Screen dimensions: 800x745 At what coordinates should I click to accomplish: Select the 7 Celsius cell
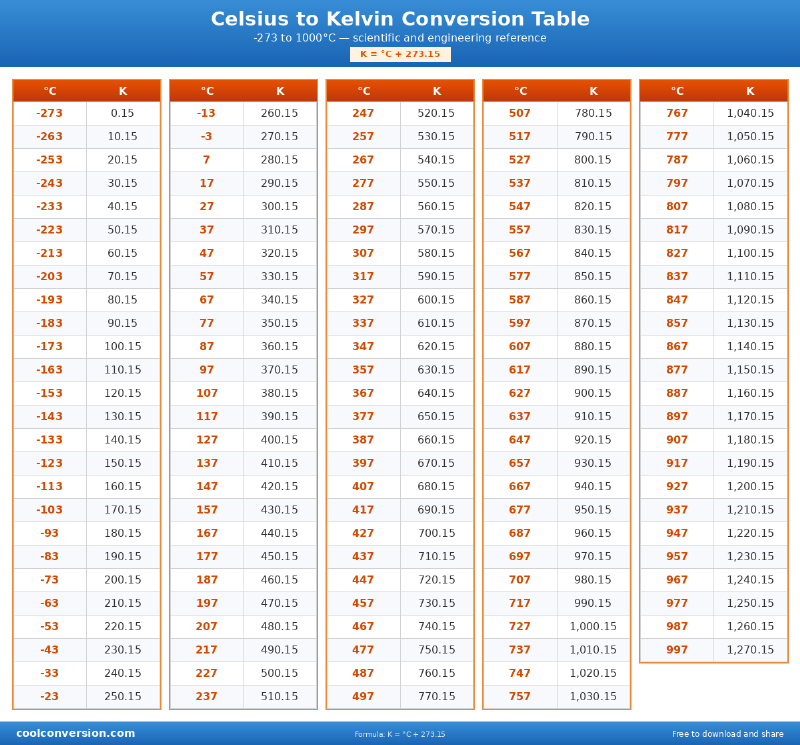pos(207,160)
